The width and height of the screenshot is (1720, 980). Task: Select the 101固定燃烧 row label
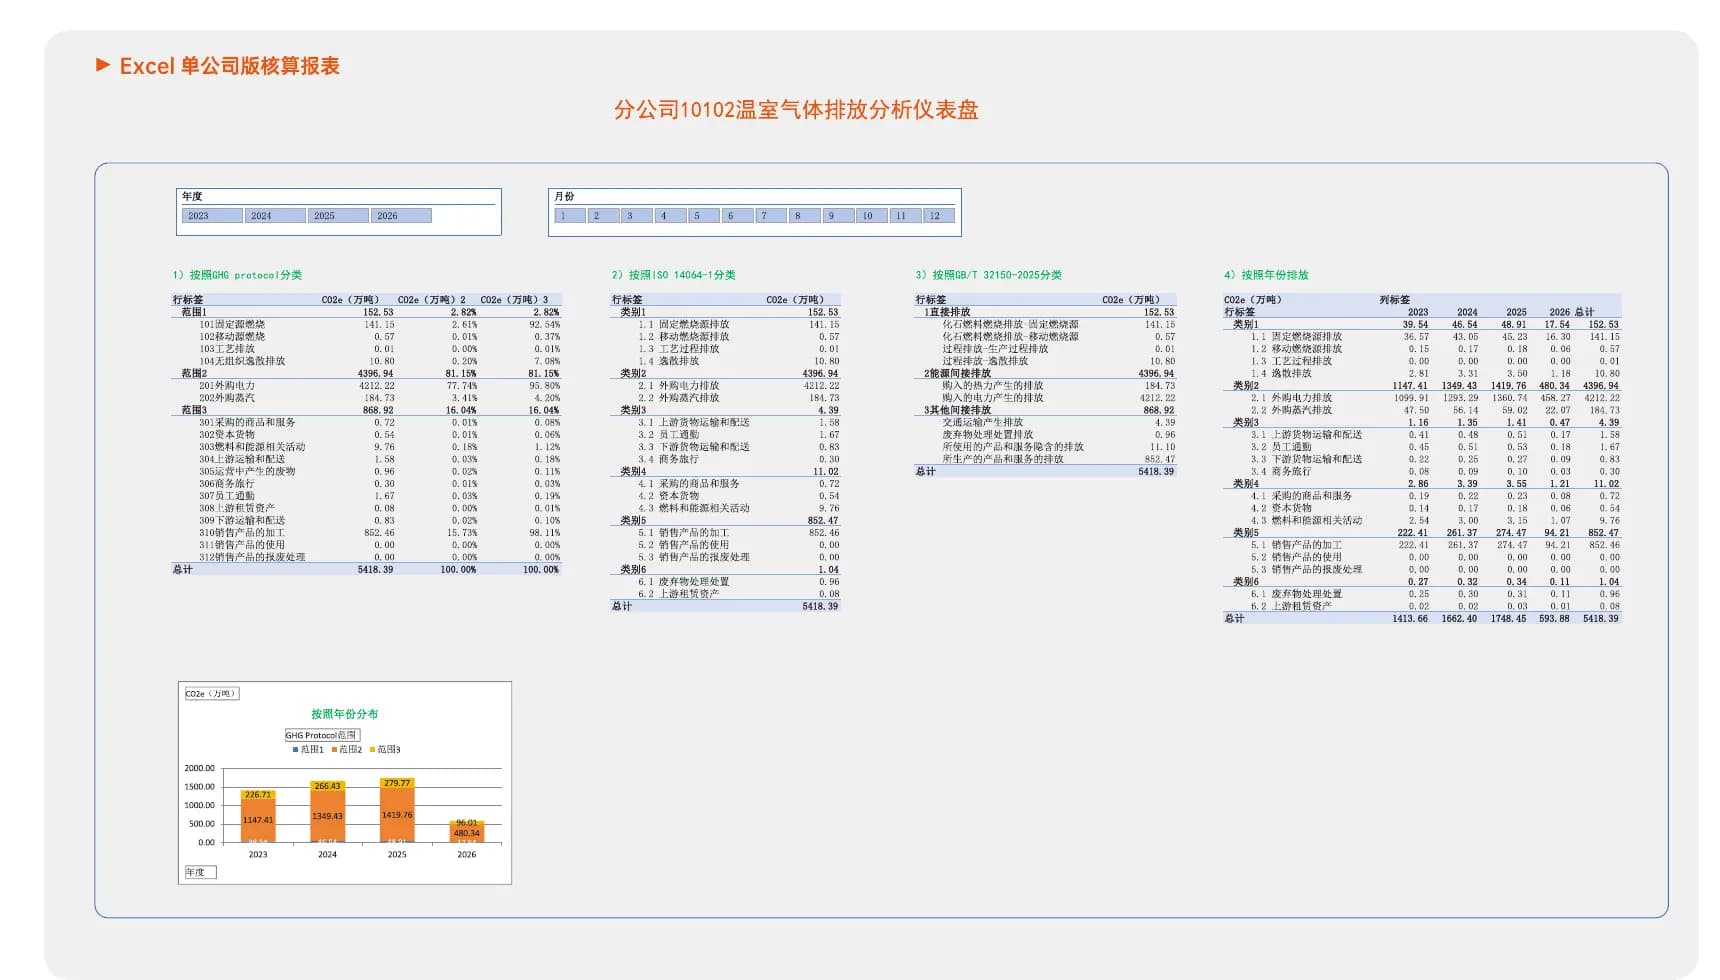click(232, 325)
